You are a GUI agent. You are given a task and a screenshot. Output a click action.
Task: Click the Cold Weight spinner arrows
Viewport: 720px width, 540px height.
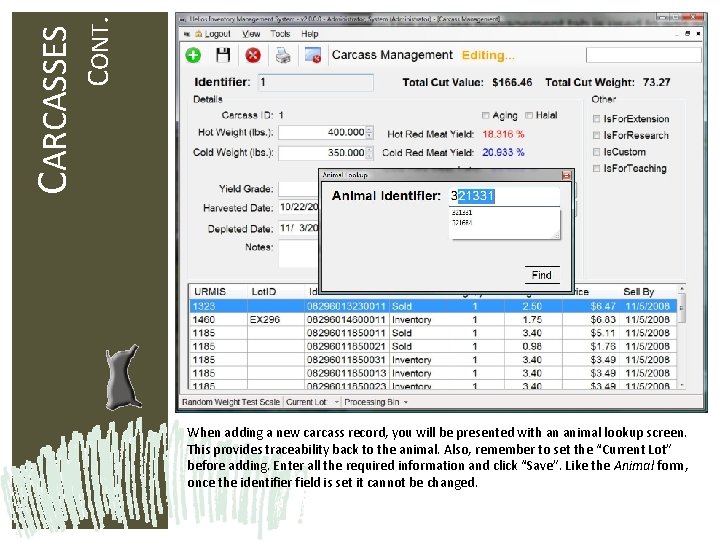[369, 153]
